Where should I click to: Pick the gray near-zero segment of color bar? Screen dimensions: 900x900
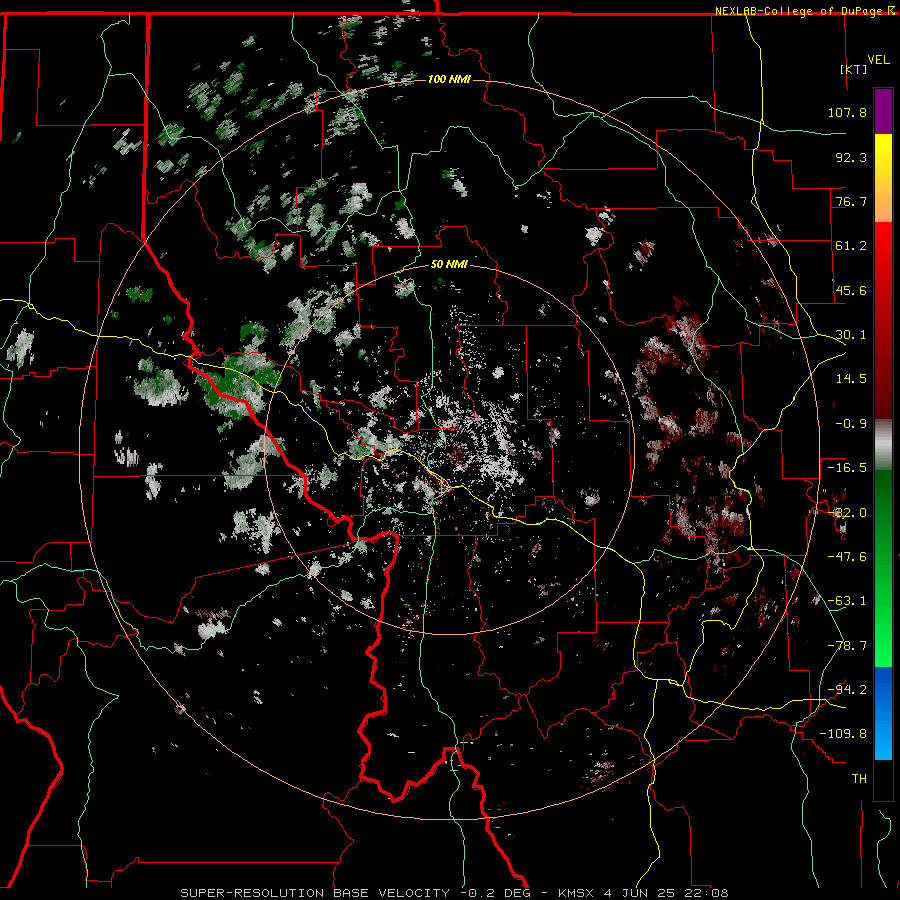(x=883, y=445)
